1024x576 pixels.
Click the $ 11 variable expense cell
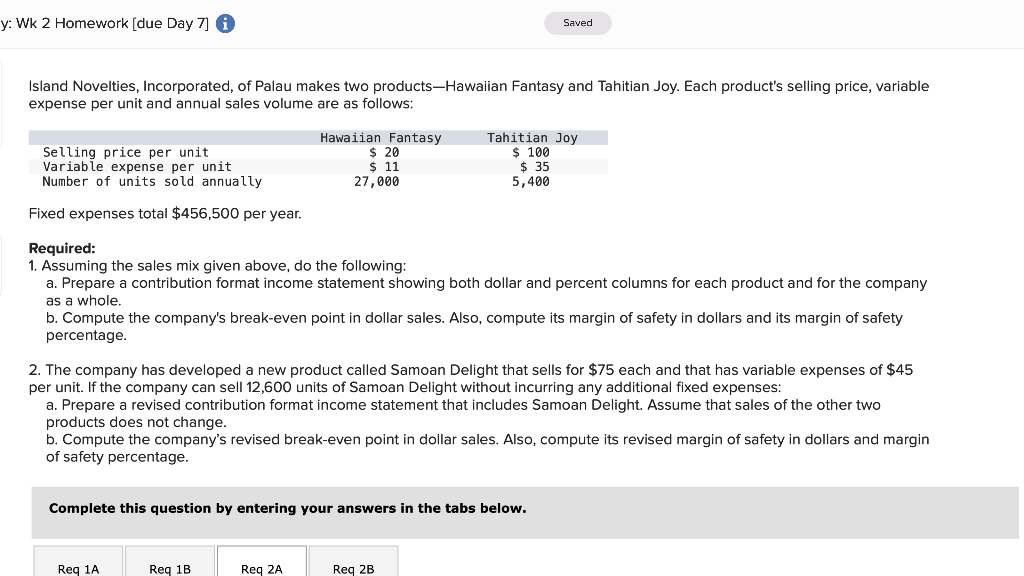[384, 167]
